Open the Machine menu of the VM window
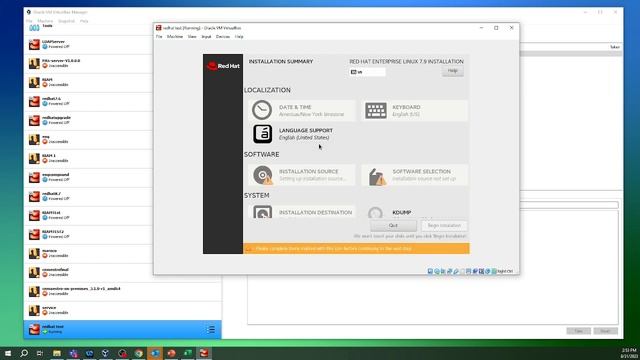Viewport: 640px width, 360px height. [x=175, y=37]
